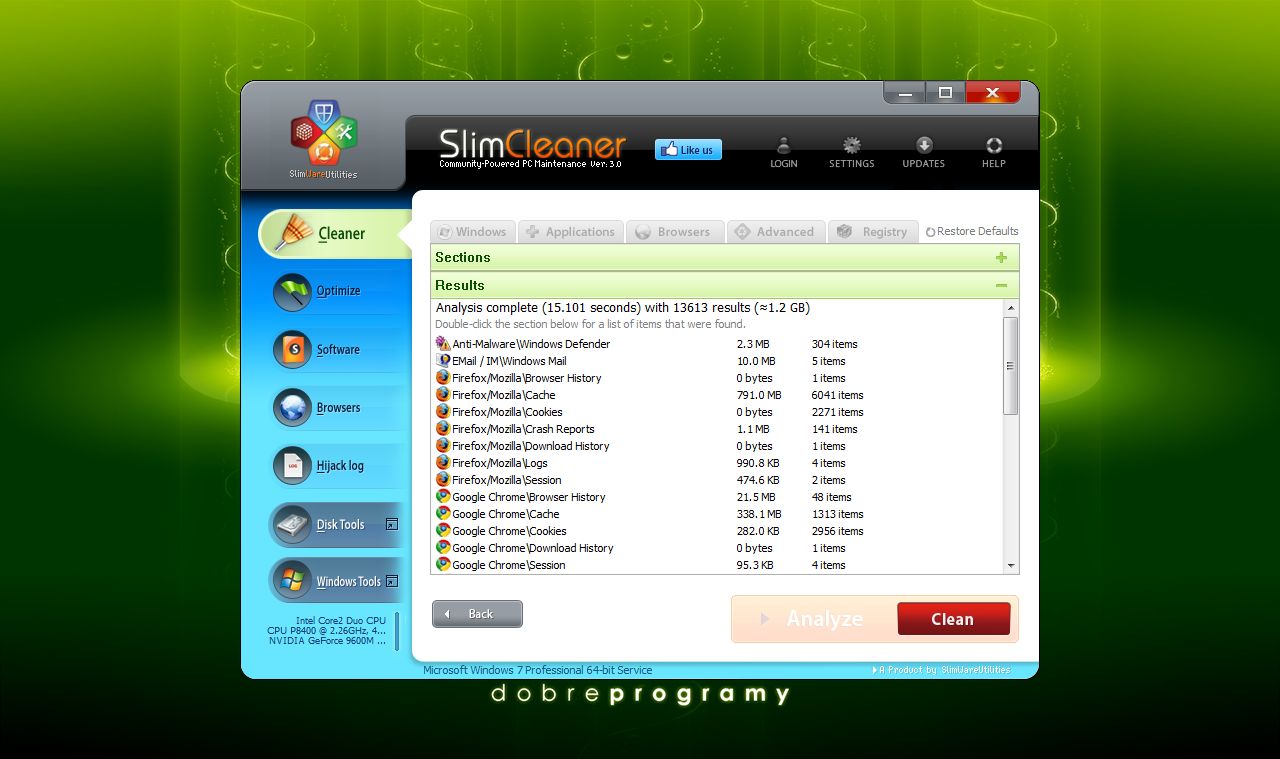1280x759 pixels.
Task: Open the Updates download icon
Action: click(923, 152)
